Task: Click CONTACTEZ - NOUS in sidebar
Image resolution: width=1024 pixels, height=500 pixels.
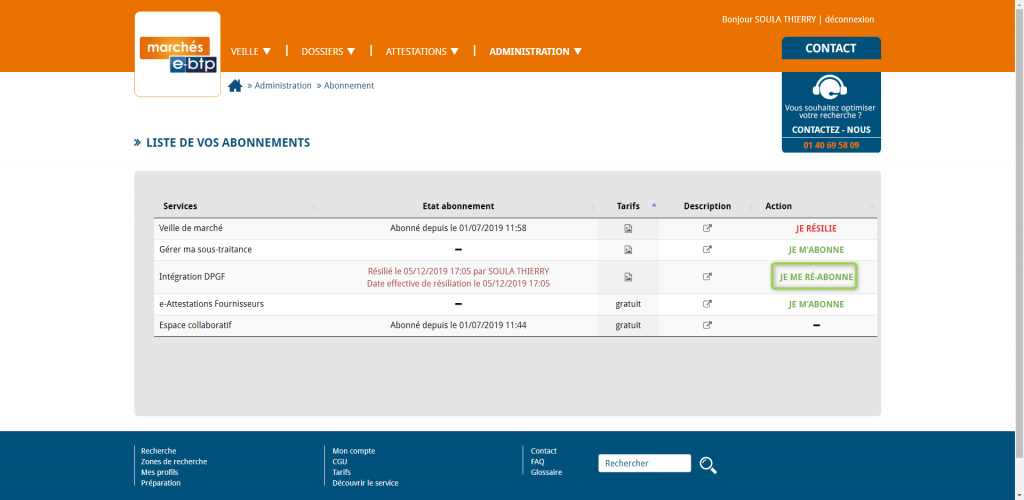Action: (x=831, y=130)
